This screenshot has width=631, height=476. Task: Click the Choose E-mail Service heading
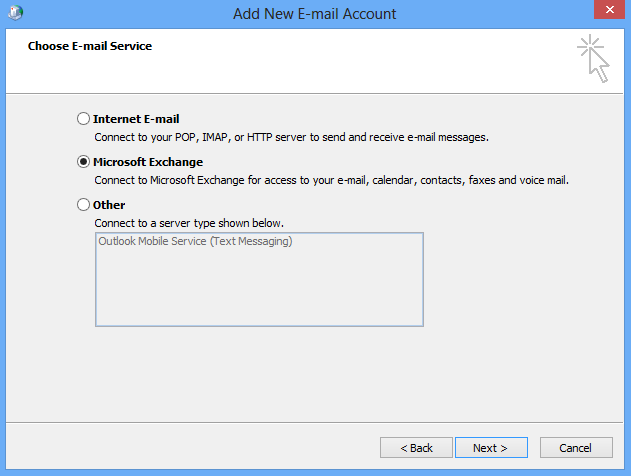tap(90, 46)
